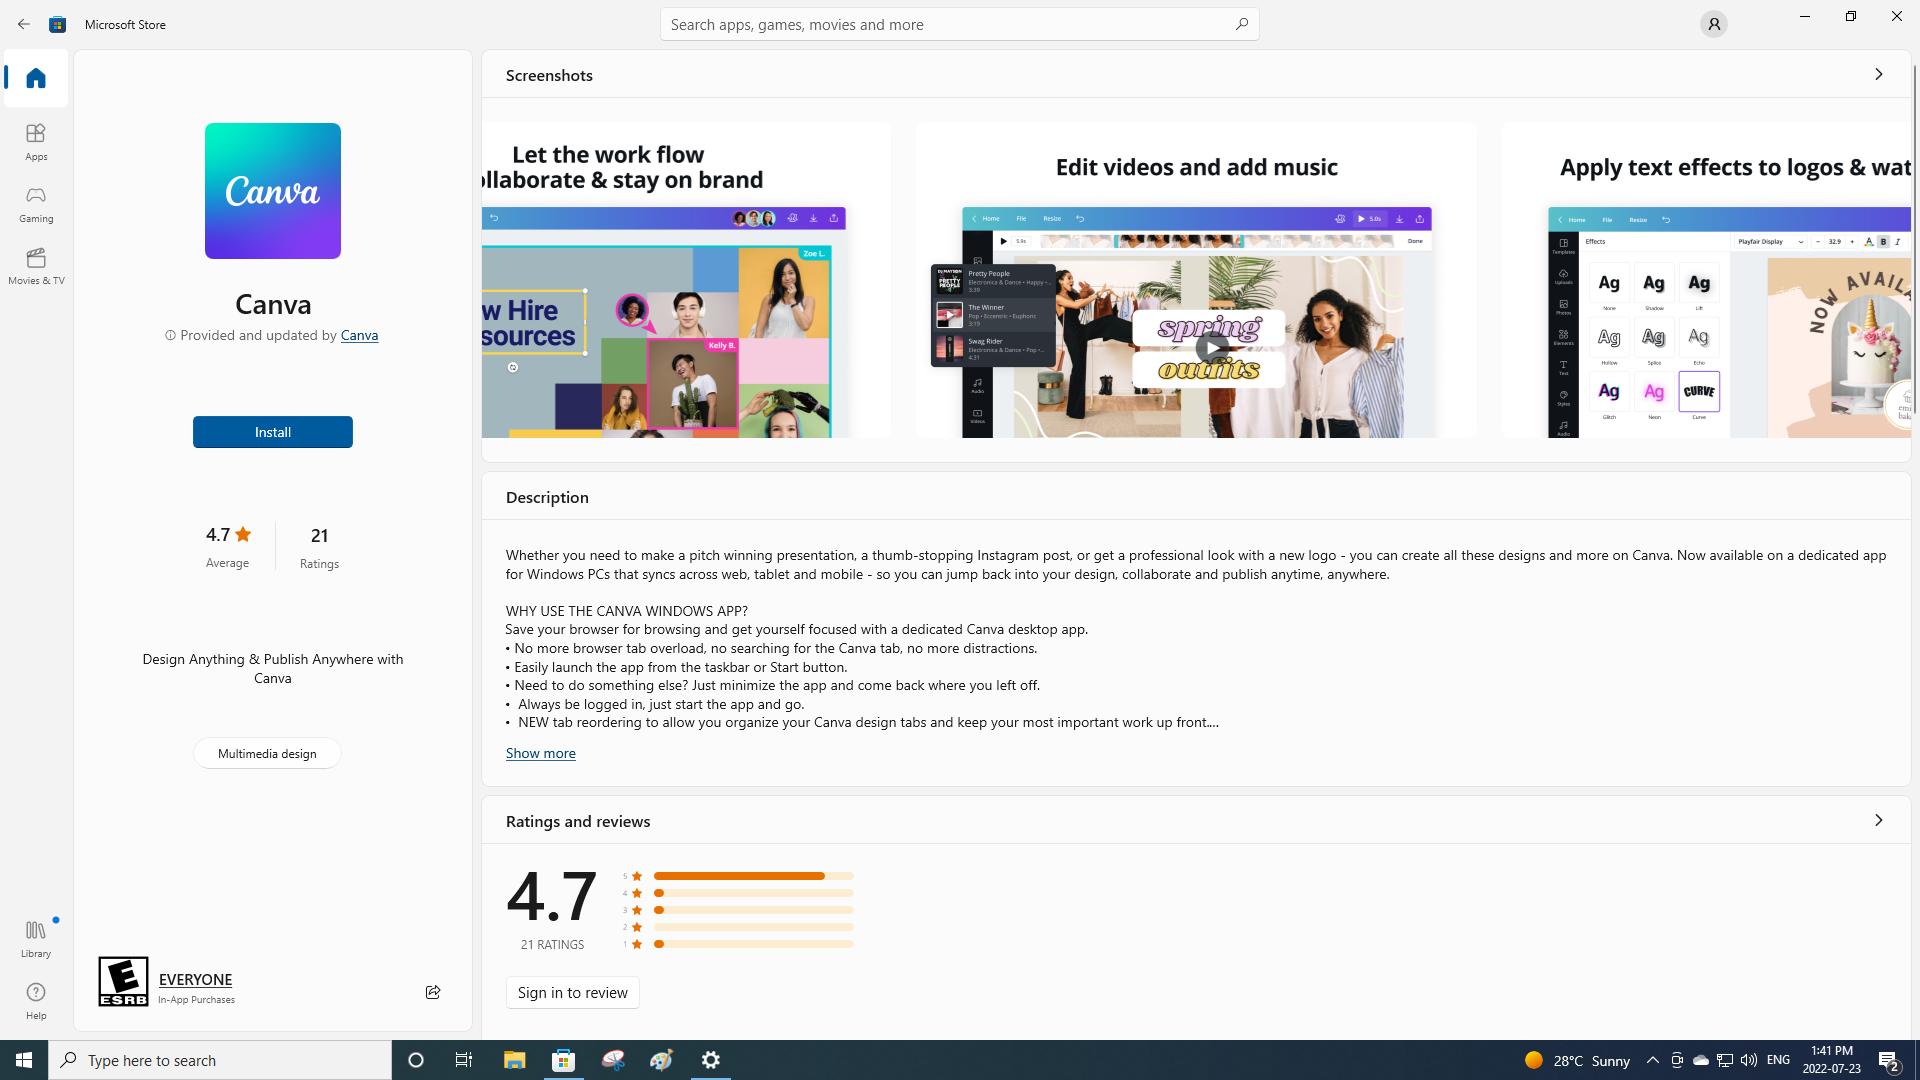Click Sign in to review button

click(572, 992)
